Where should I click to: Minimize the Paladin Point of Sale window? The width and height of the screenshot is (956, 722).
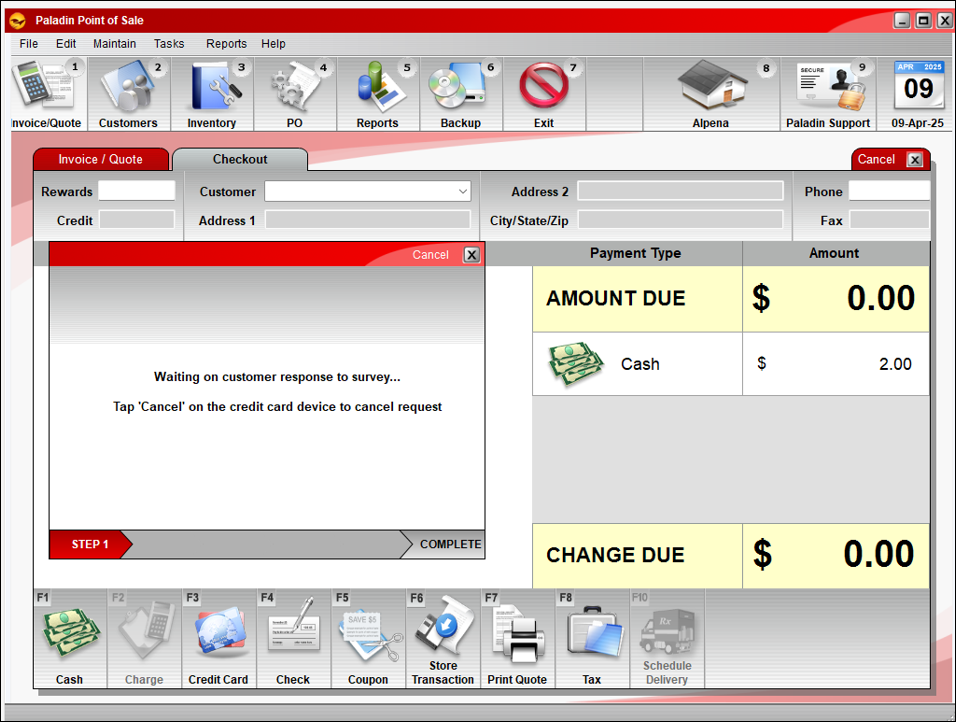click(902, 20)
